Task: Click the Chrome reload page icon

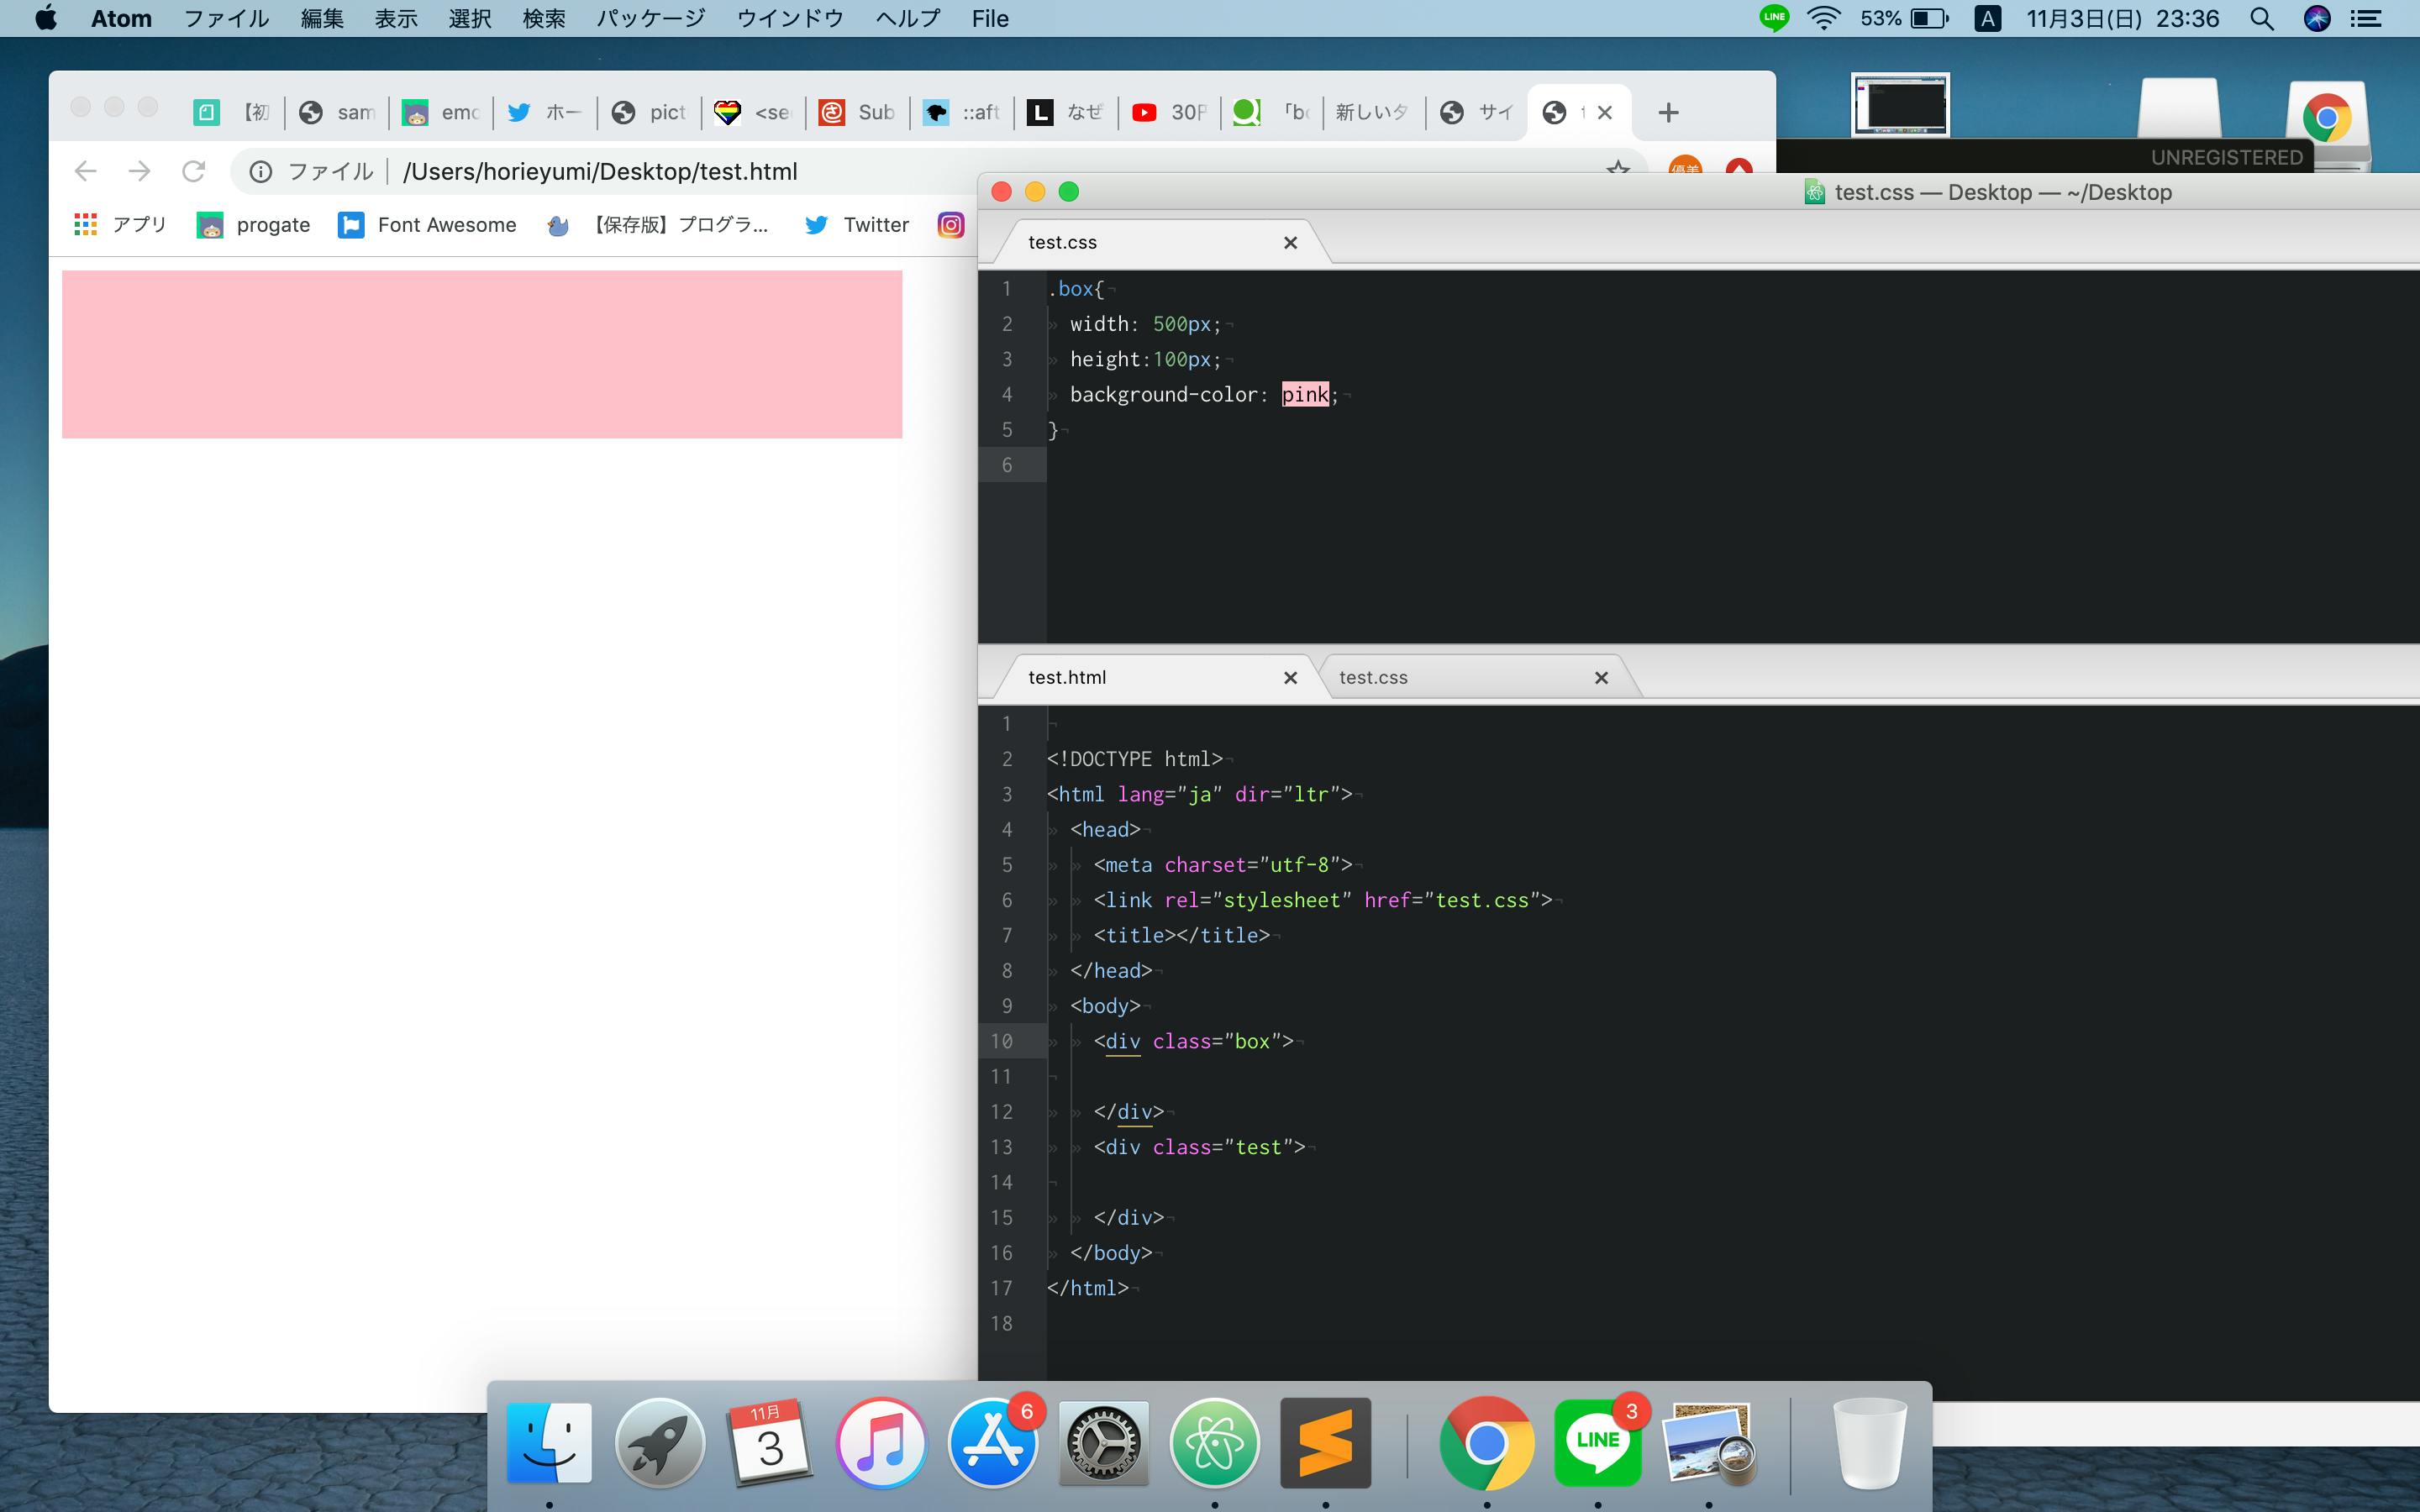Action: pos(193,171)
